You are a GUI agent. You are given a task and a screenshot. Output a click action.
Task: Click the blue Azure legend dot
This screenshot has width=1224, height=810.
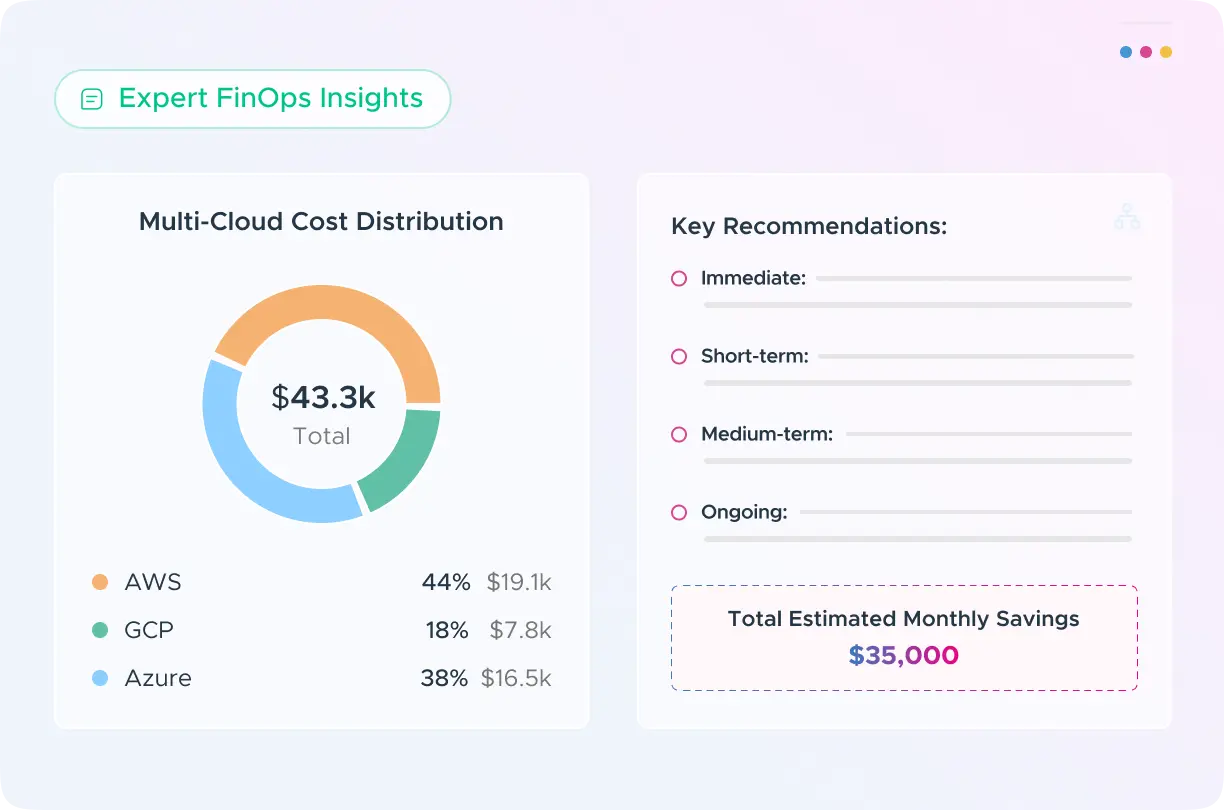(100, 678)
